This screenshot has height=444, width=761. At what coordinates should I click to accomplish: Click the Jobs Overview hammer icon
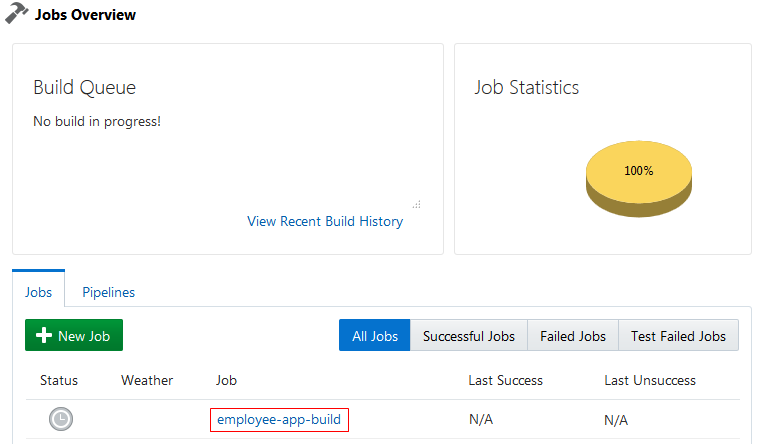16,15
